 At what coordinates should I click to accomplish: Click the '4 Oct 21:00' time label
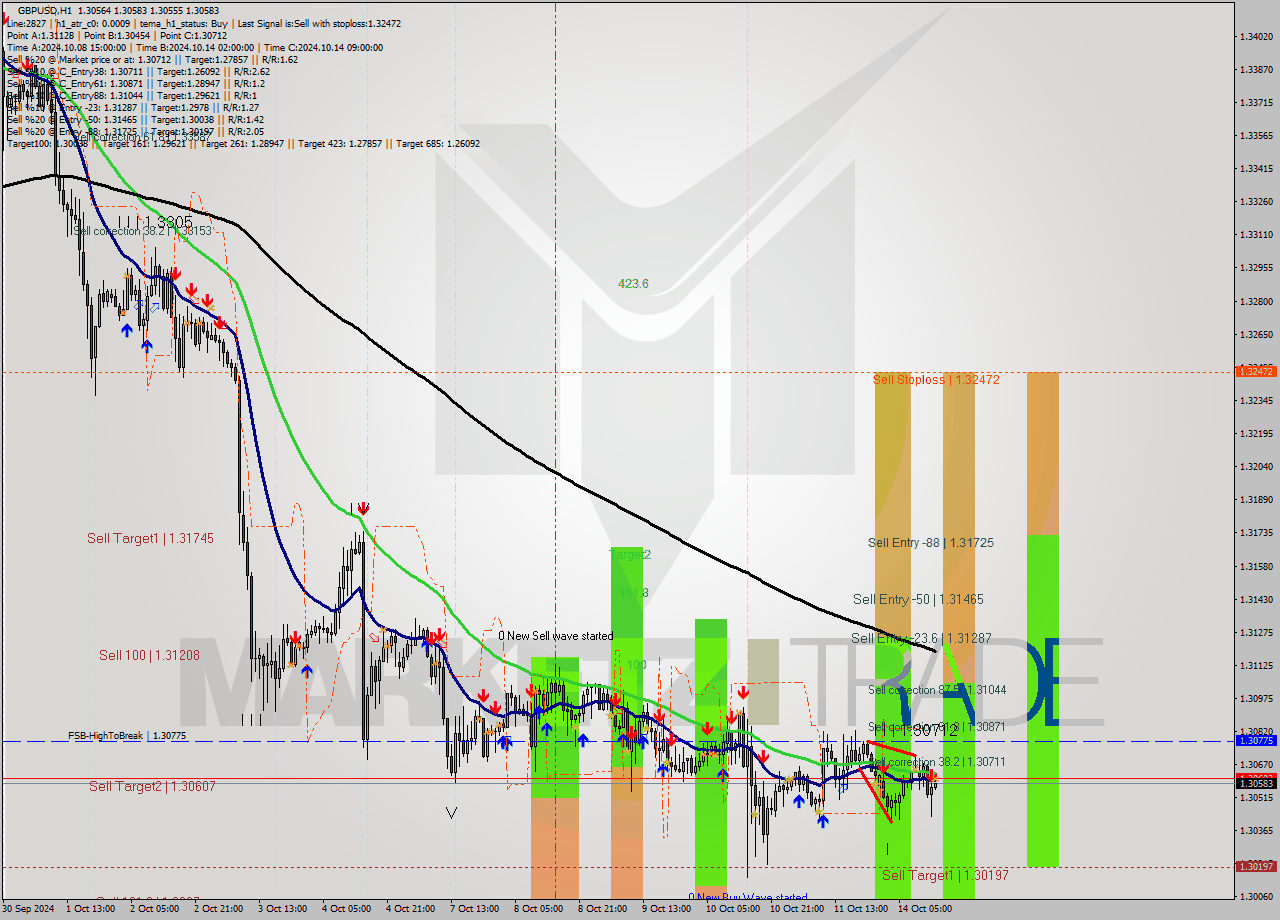410,909
